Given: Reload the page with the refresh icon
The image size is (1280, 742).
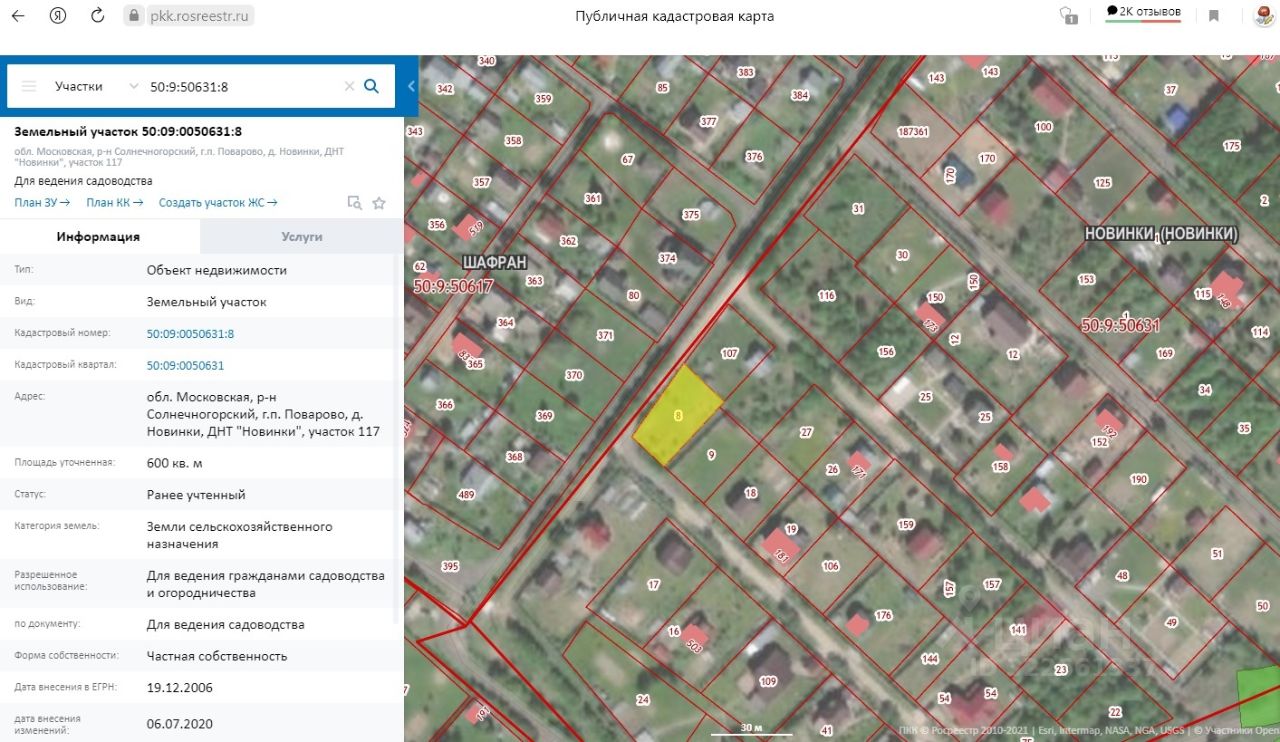Looking at the screenshot, I should pyautogui.click(x=97, y=16).
